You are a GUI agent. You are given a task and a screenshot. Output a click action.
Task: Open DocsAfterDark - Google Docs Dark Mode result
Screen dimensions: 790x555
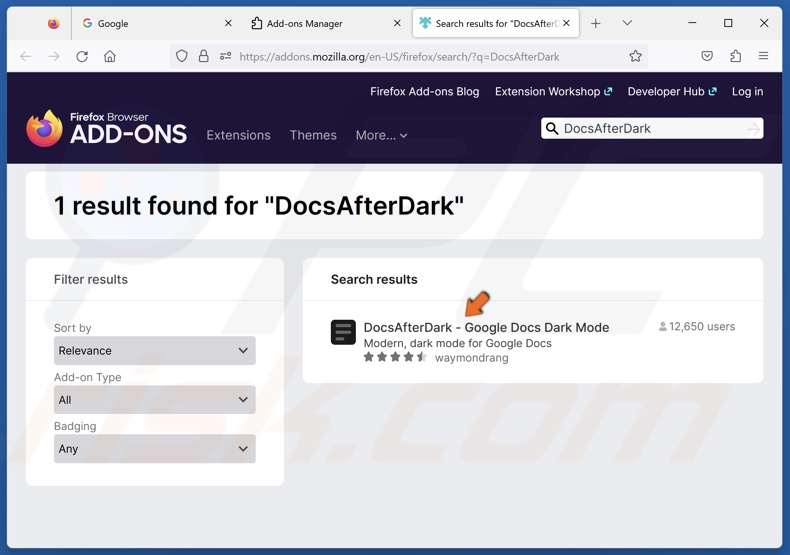pyautogui.click(x=486, y=327)
